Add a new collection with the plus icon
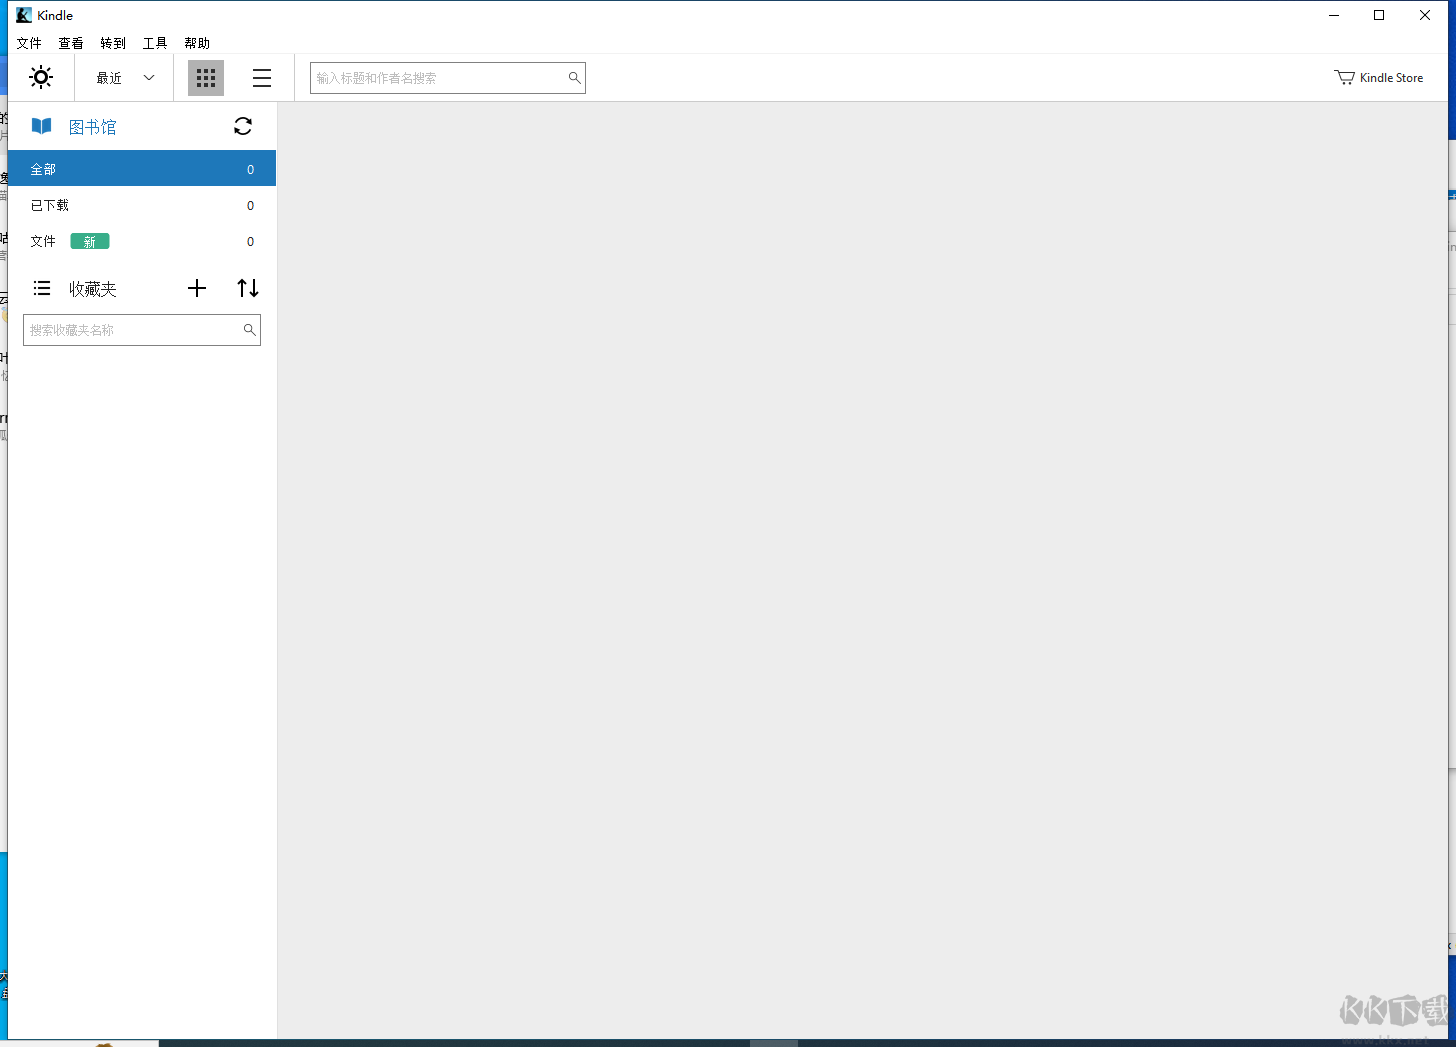This screenshot has height=1047, width=1456. coord(197,288)
